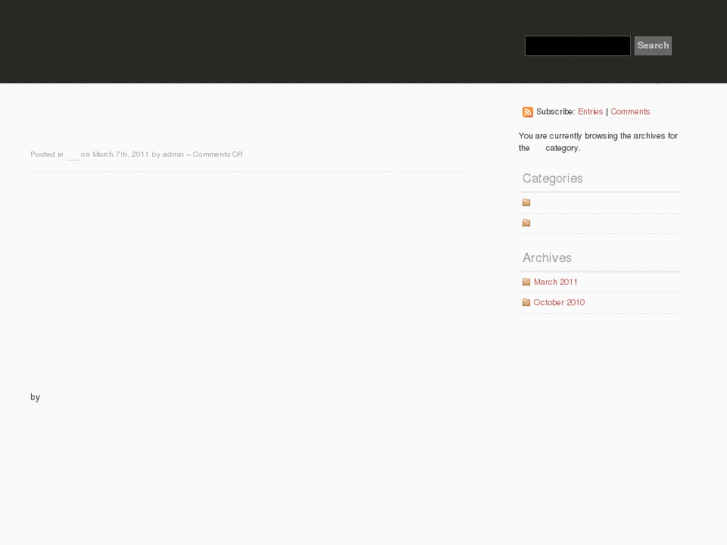Click the Categories heading
The width and height of the screenshot is (727, 545).
[x=553, y=179]
